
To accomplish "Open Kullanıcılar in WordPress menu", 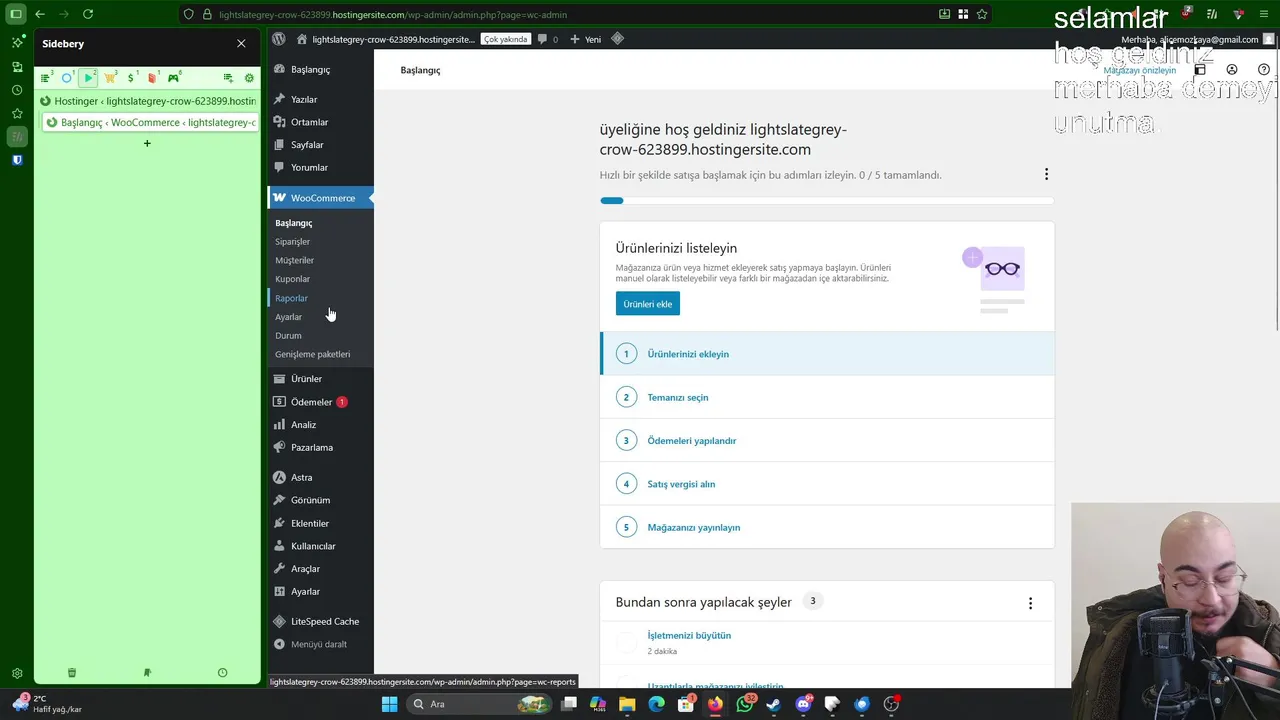I will click(320, 547).
